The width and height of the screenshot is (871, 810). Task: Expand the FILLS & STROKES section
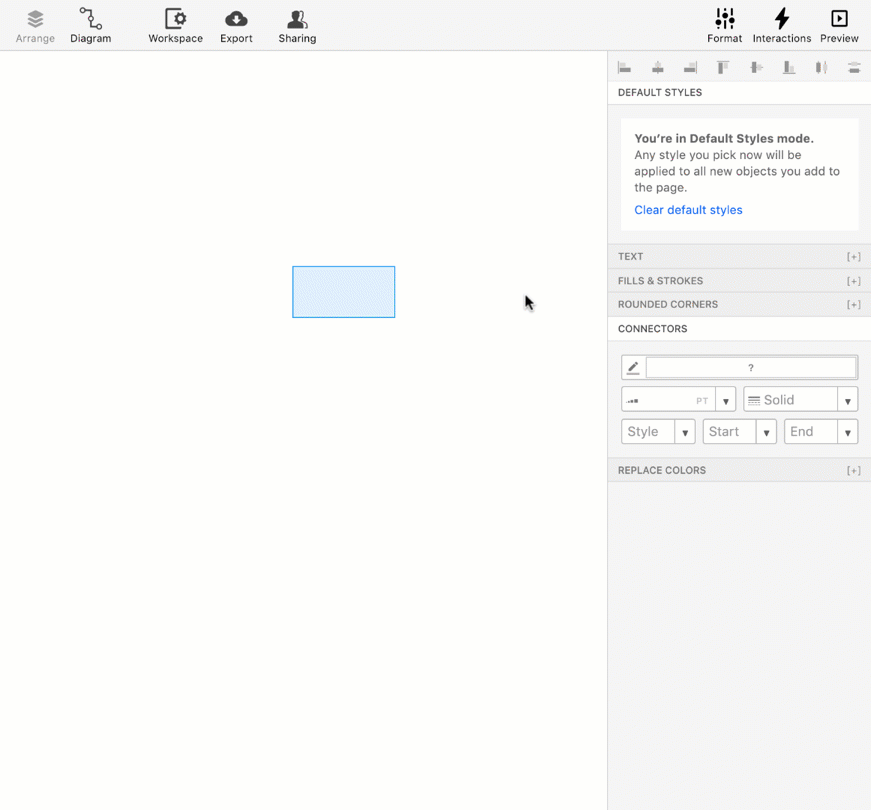[854, 281]
